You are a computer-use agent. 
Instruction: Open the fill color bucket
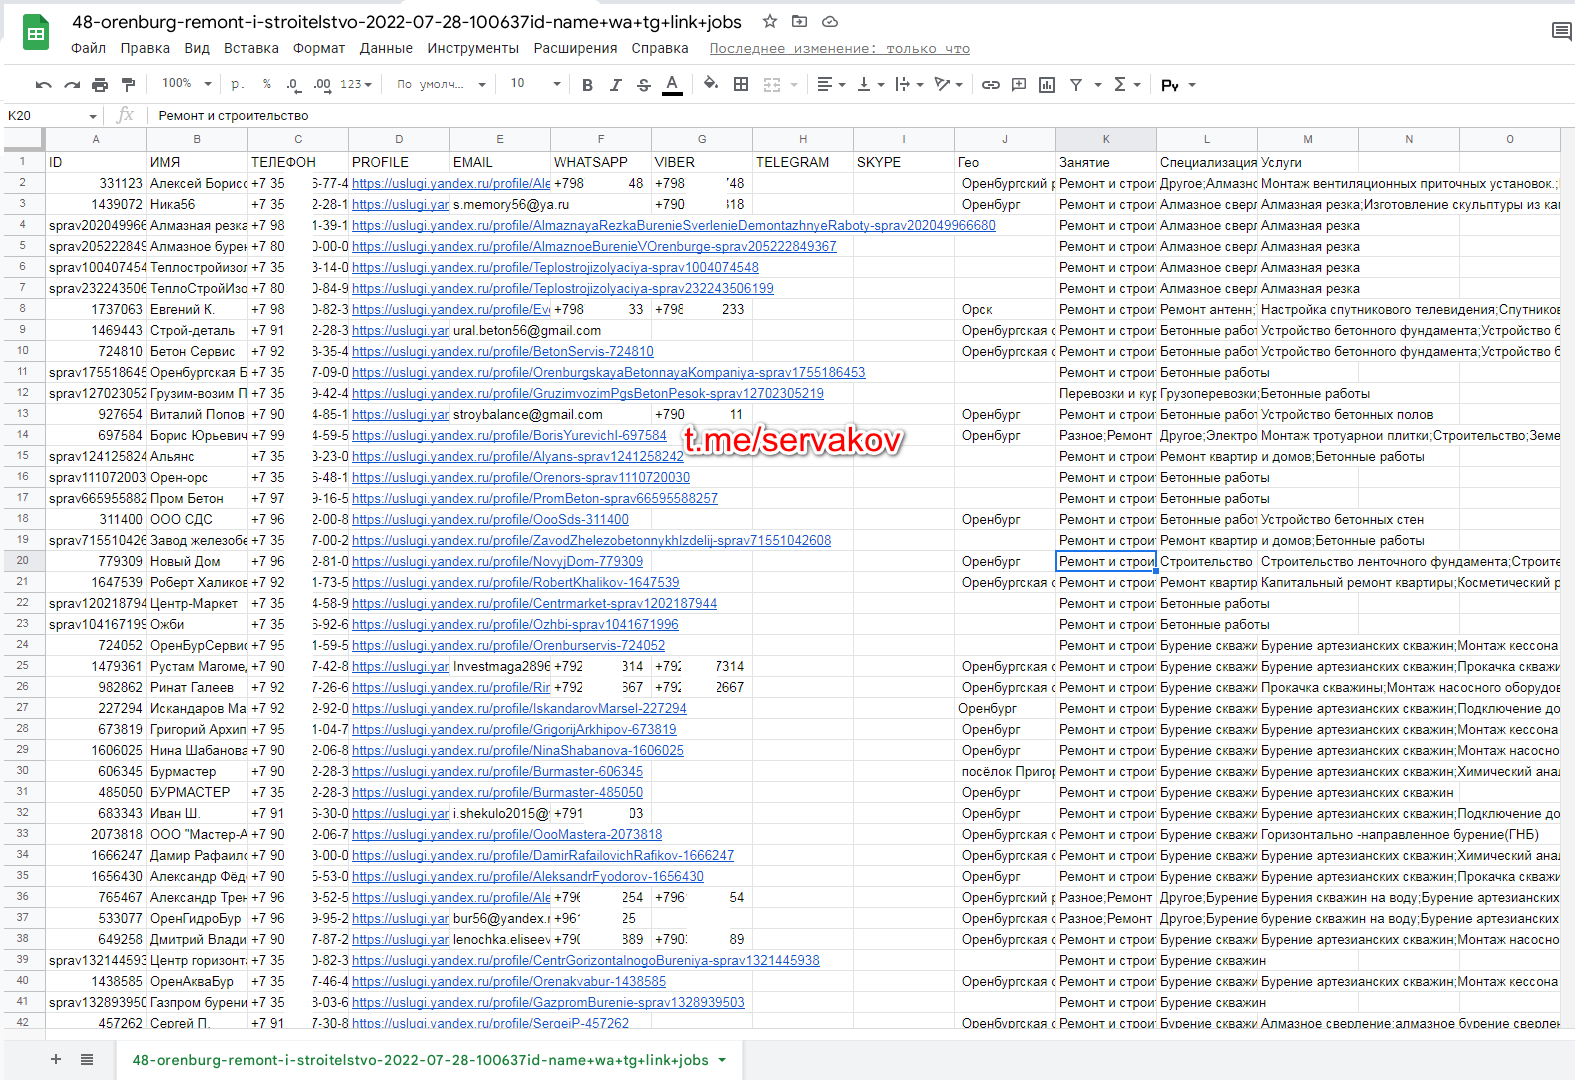(711, 84)
